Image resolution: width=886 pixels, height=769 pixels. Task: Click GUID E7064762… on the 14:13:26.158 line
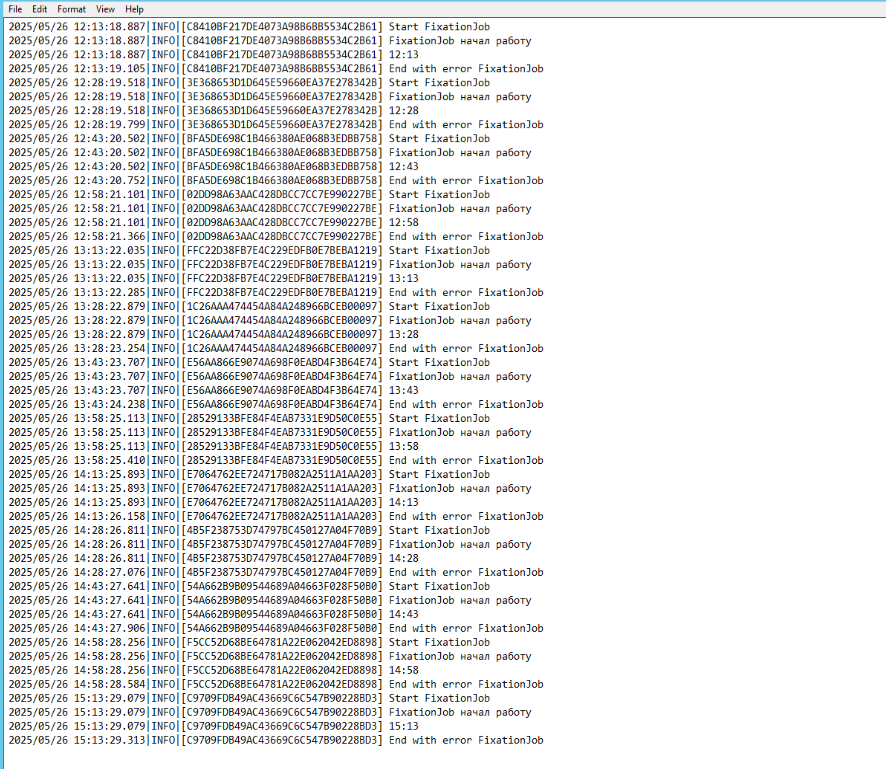pyautogui.click(x=281, y=516)
